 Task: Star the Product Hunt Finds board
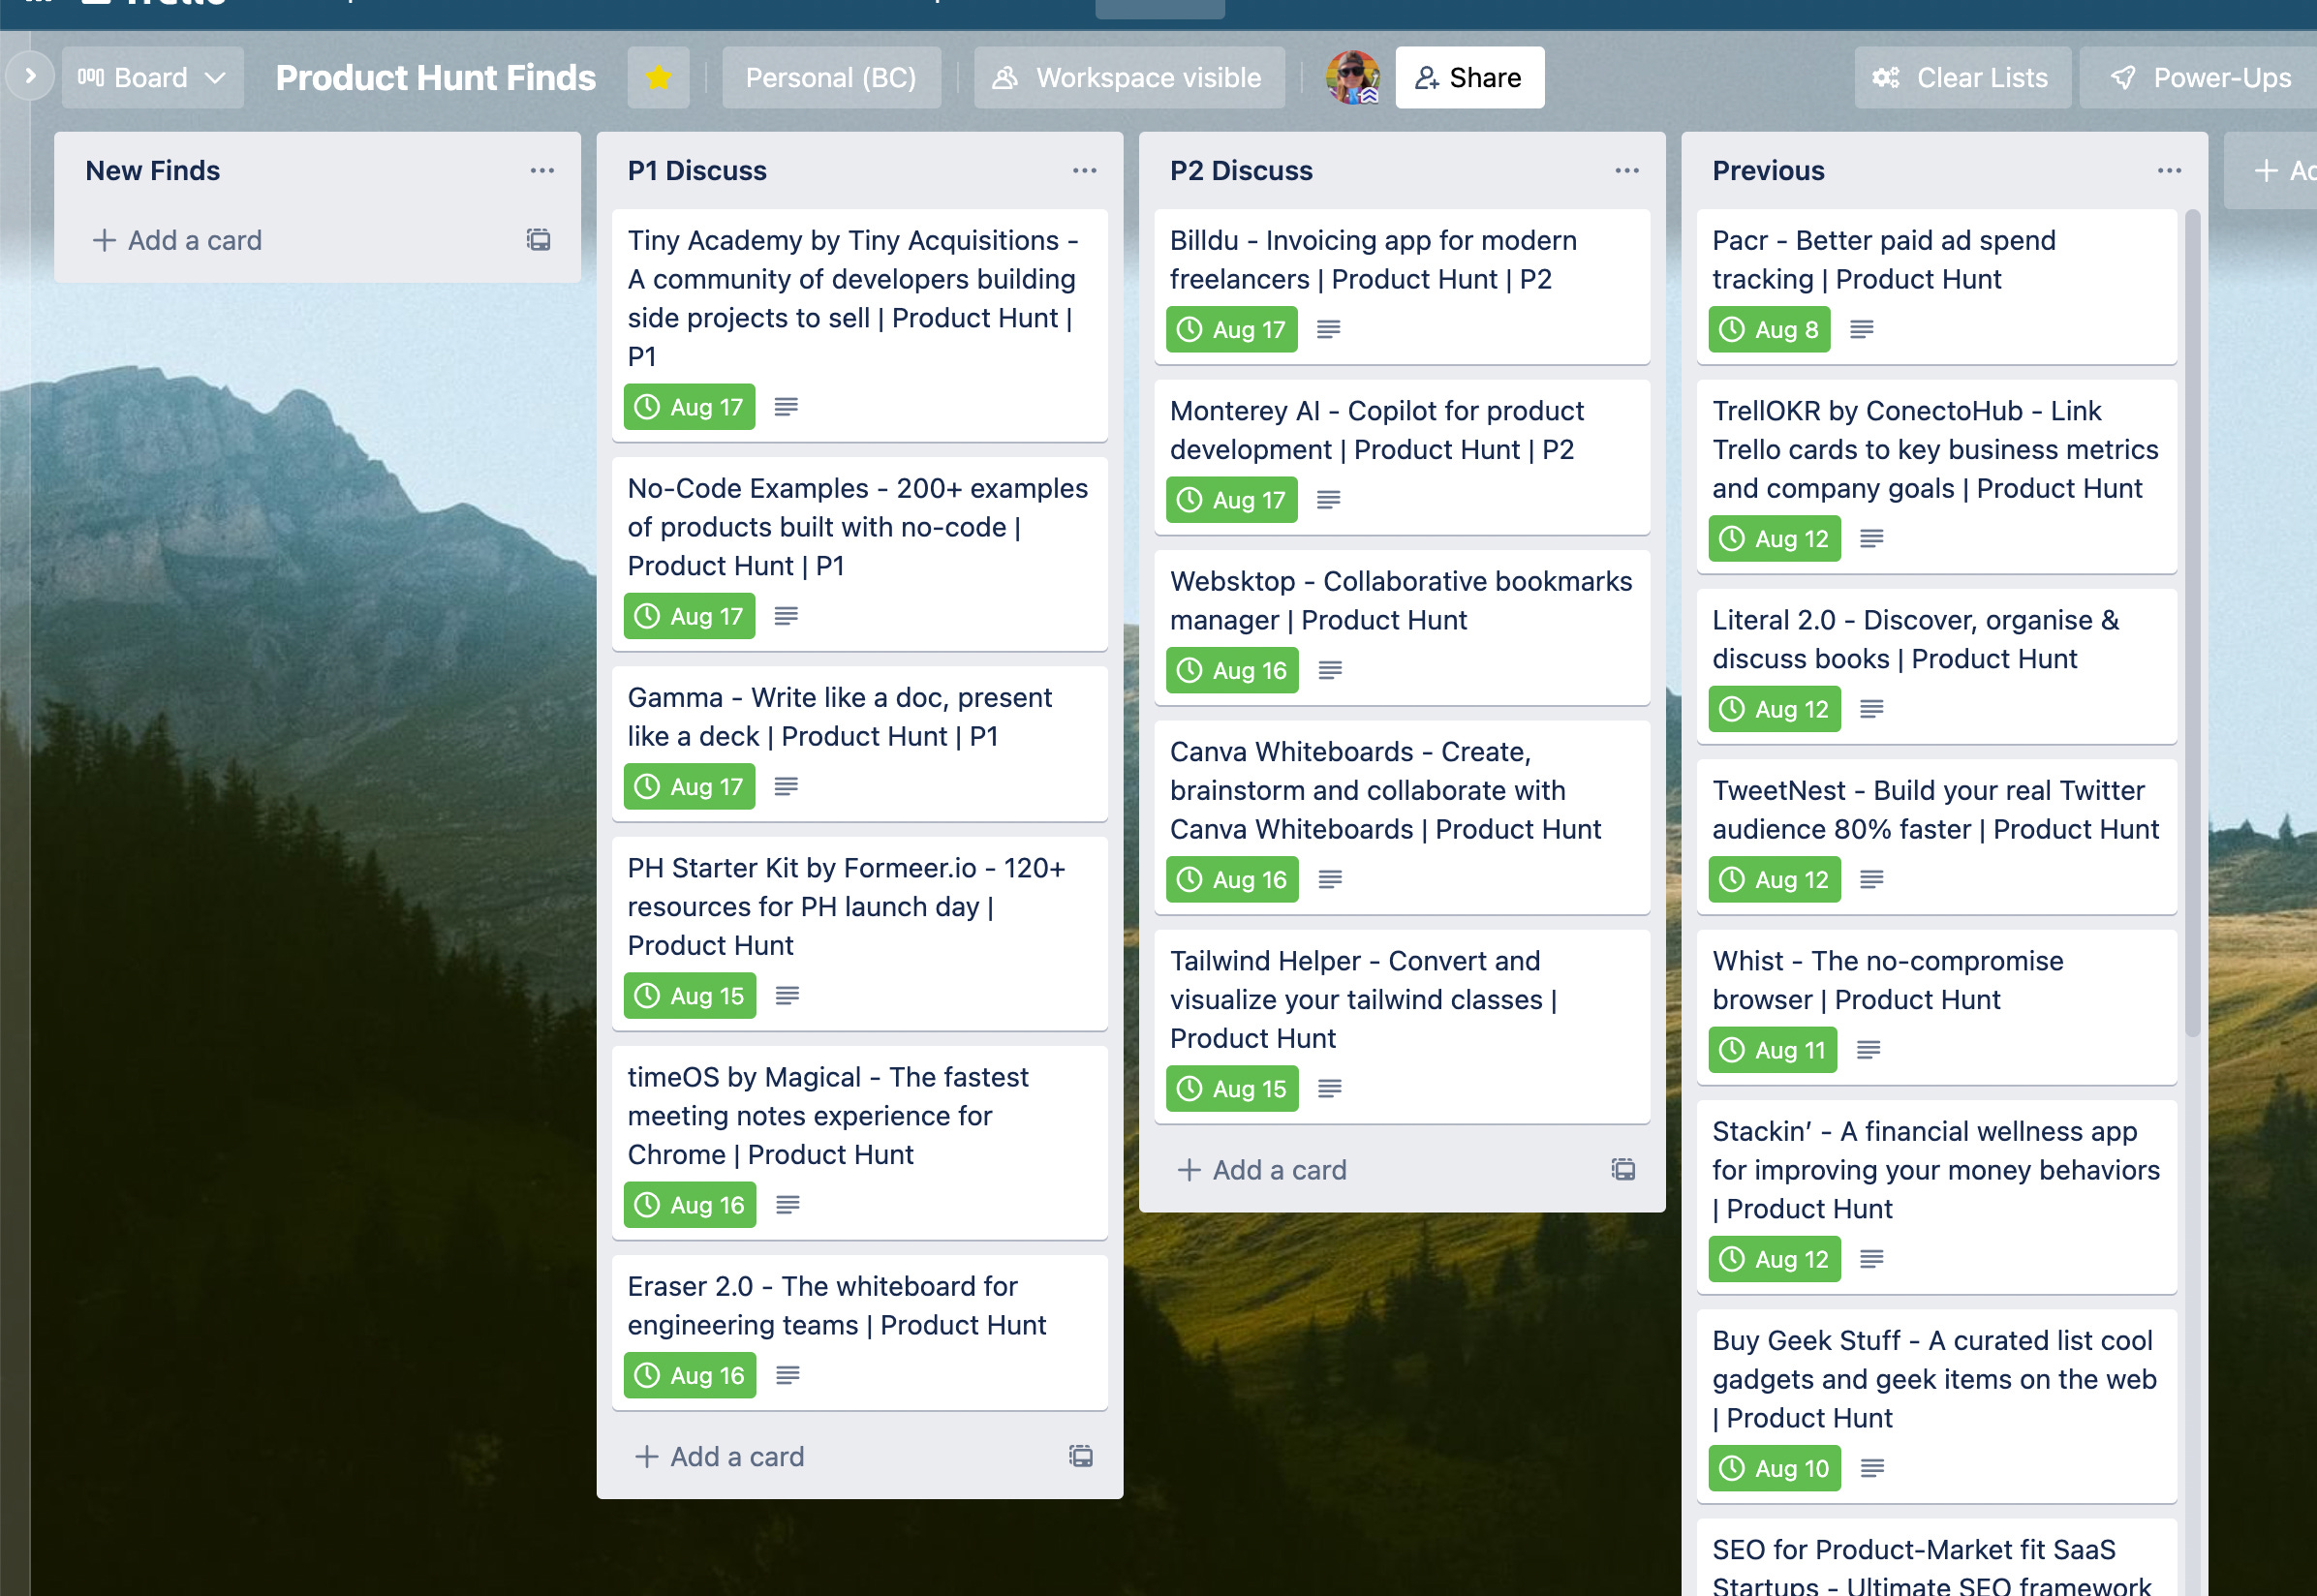(658, 77)
